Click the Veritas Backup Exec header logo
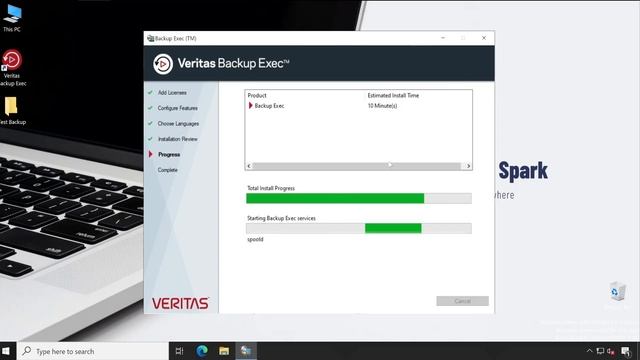640x360 pixels. point(163,64)
